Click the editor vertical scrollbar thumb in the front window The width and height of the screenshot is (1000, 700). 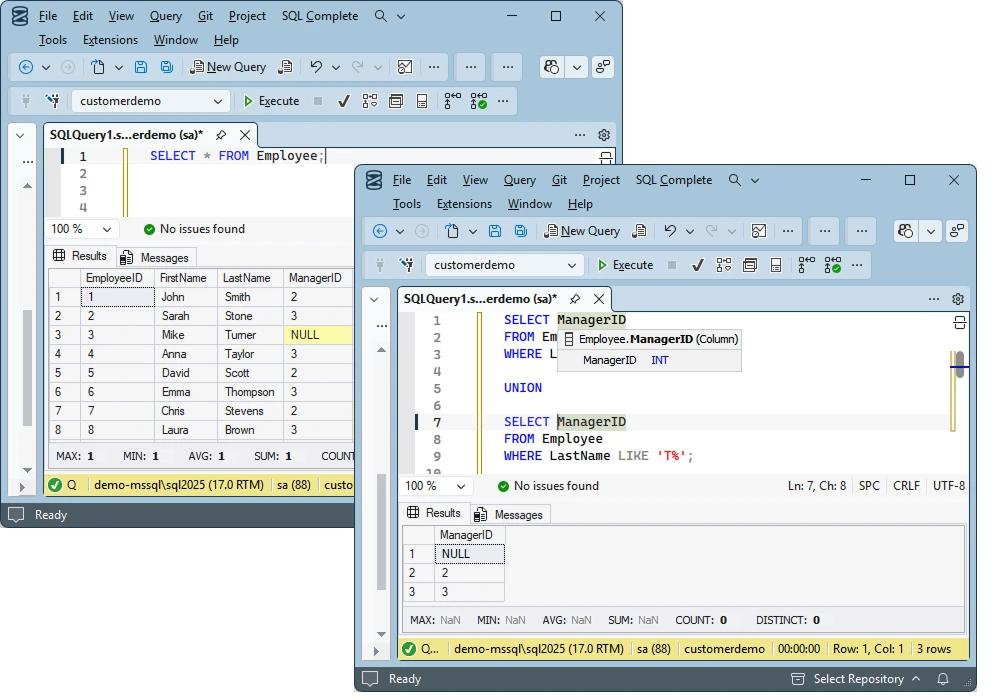point(960,365)
